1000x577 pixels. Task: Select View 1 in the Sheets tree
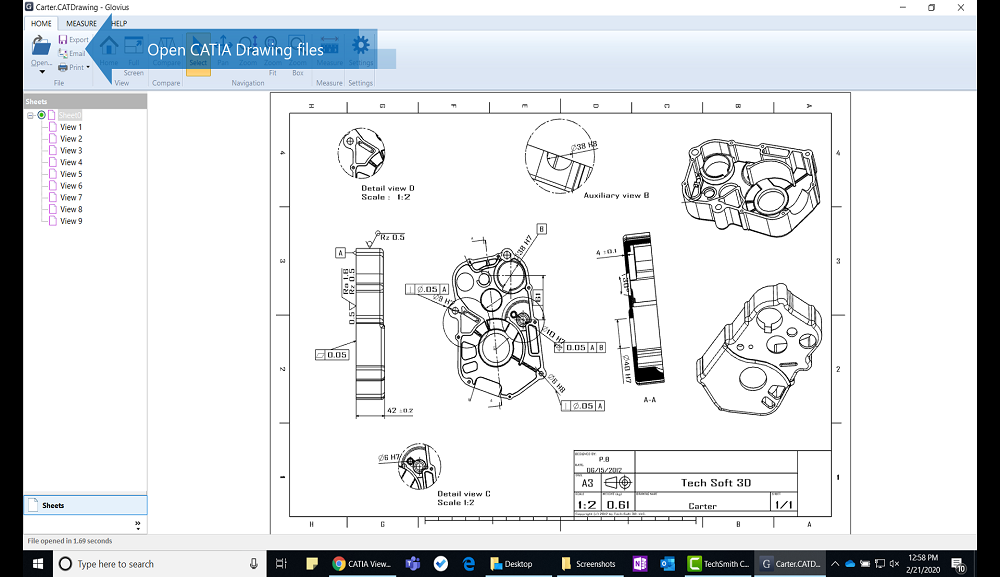71,127
